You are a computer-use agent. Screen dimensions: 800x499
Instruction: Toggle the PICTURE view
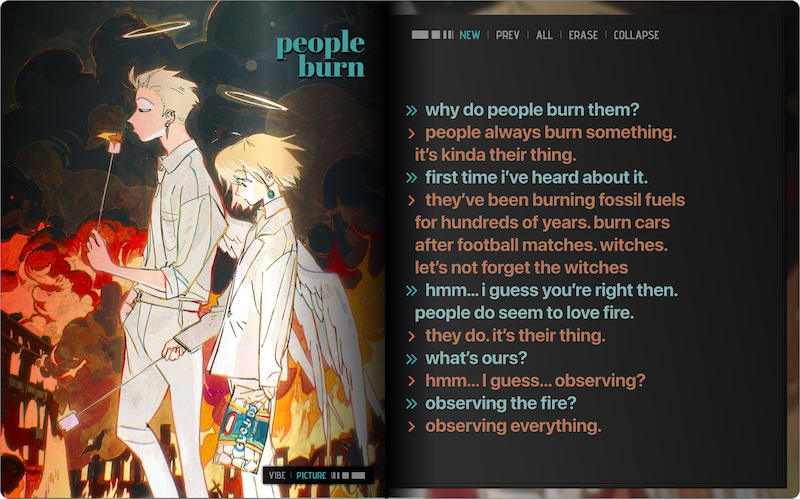coord(311,476)
